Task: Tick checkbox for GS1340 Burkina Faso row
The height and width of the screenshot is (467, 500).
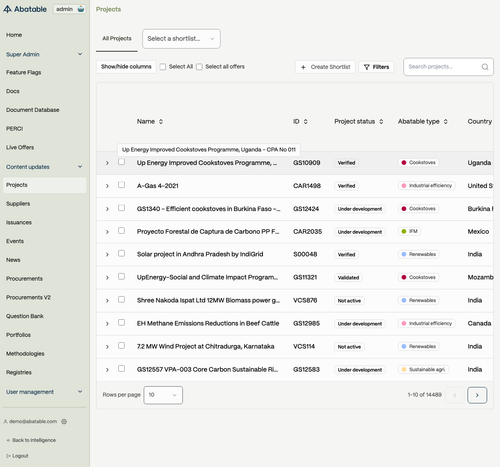Action: 121,208
